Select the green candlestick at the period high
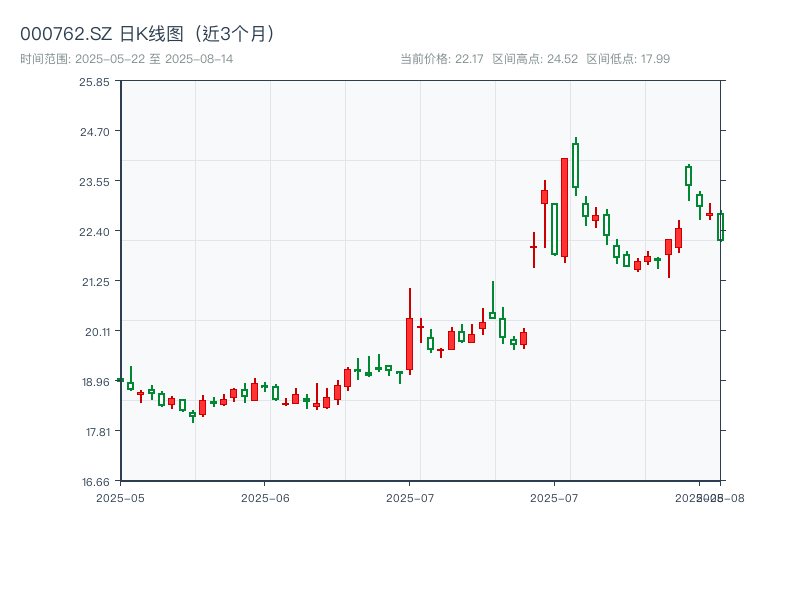 [x=575, y=165]
